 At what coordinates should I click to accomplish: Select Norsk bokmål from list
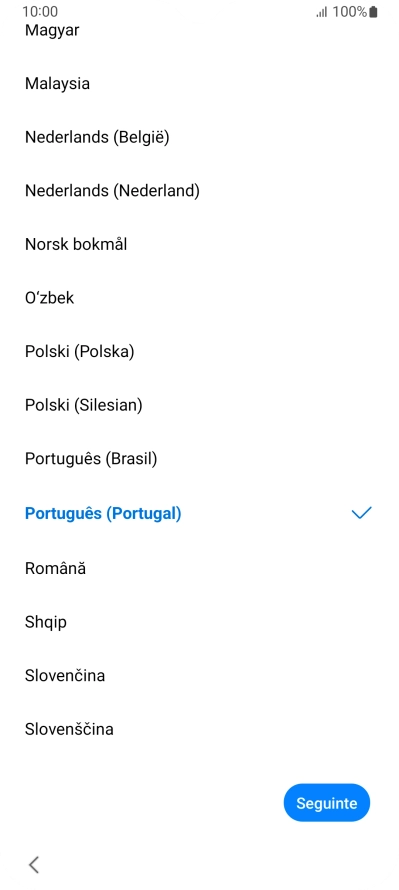click(199, 245)
